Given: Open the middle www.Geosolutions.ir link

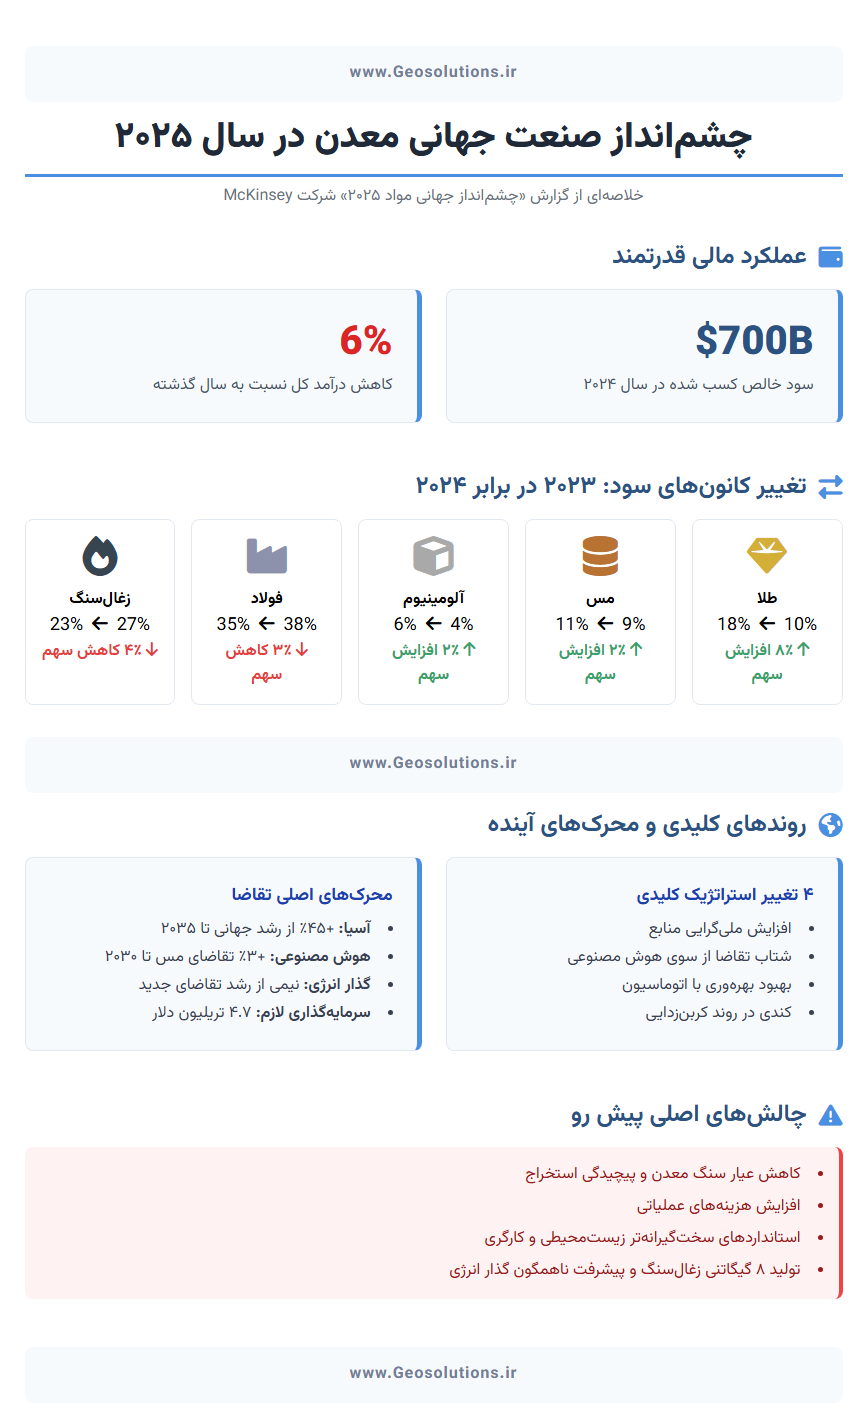Looking at the screenshot, I should [433, 763].
